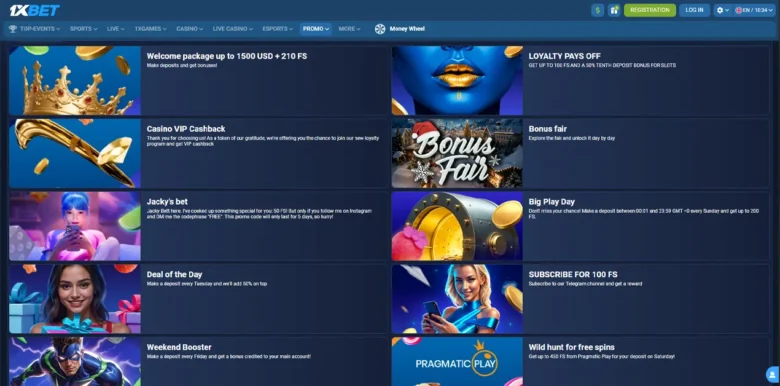Click the green Registration button
This screenshot has height=386, width=780.
(650, 10)
